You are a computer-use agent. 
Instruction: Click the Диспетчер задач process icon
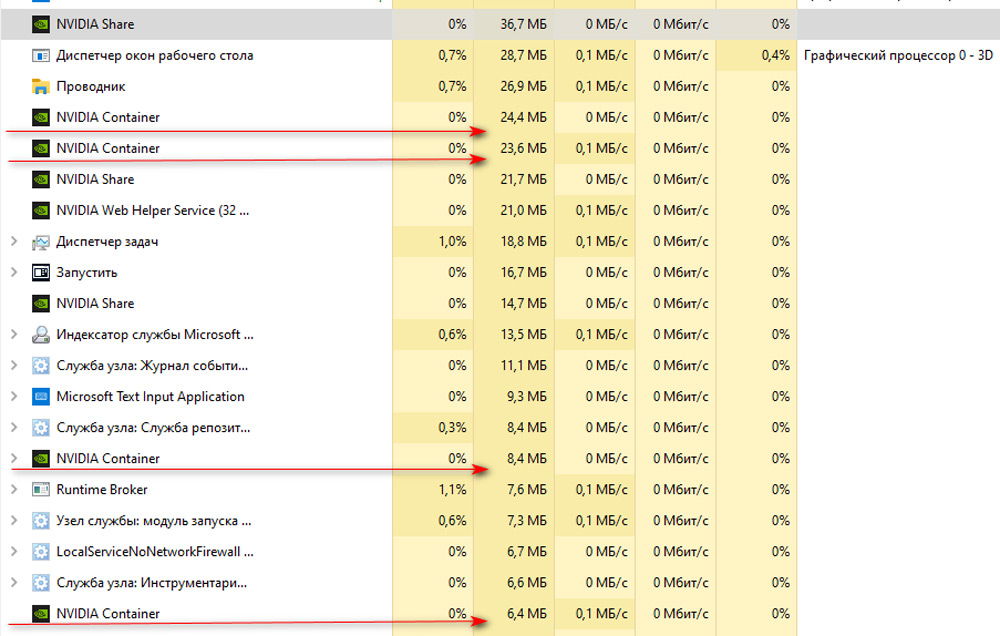41,241
